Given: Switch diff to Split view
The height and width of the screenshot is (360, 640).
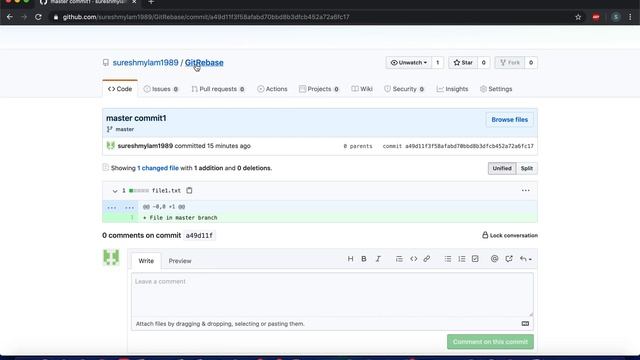Looking at the screenshot, I should [x=527, y=168].
